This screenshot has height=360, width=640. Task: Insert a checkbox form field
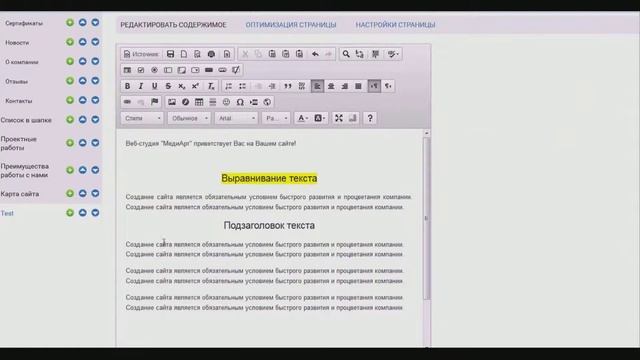141,70
